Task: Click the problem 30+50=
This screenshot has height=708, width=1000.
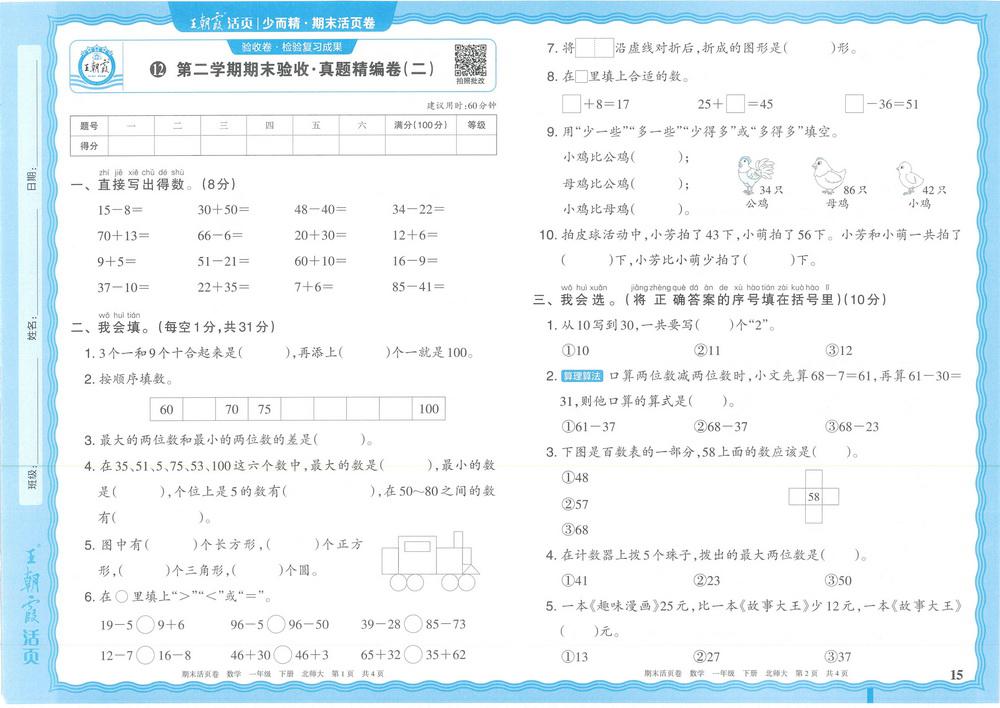Action: 223,210
